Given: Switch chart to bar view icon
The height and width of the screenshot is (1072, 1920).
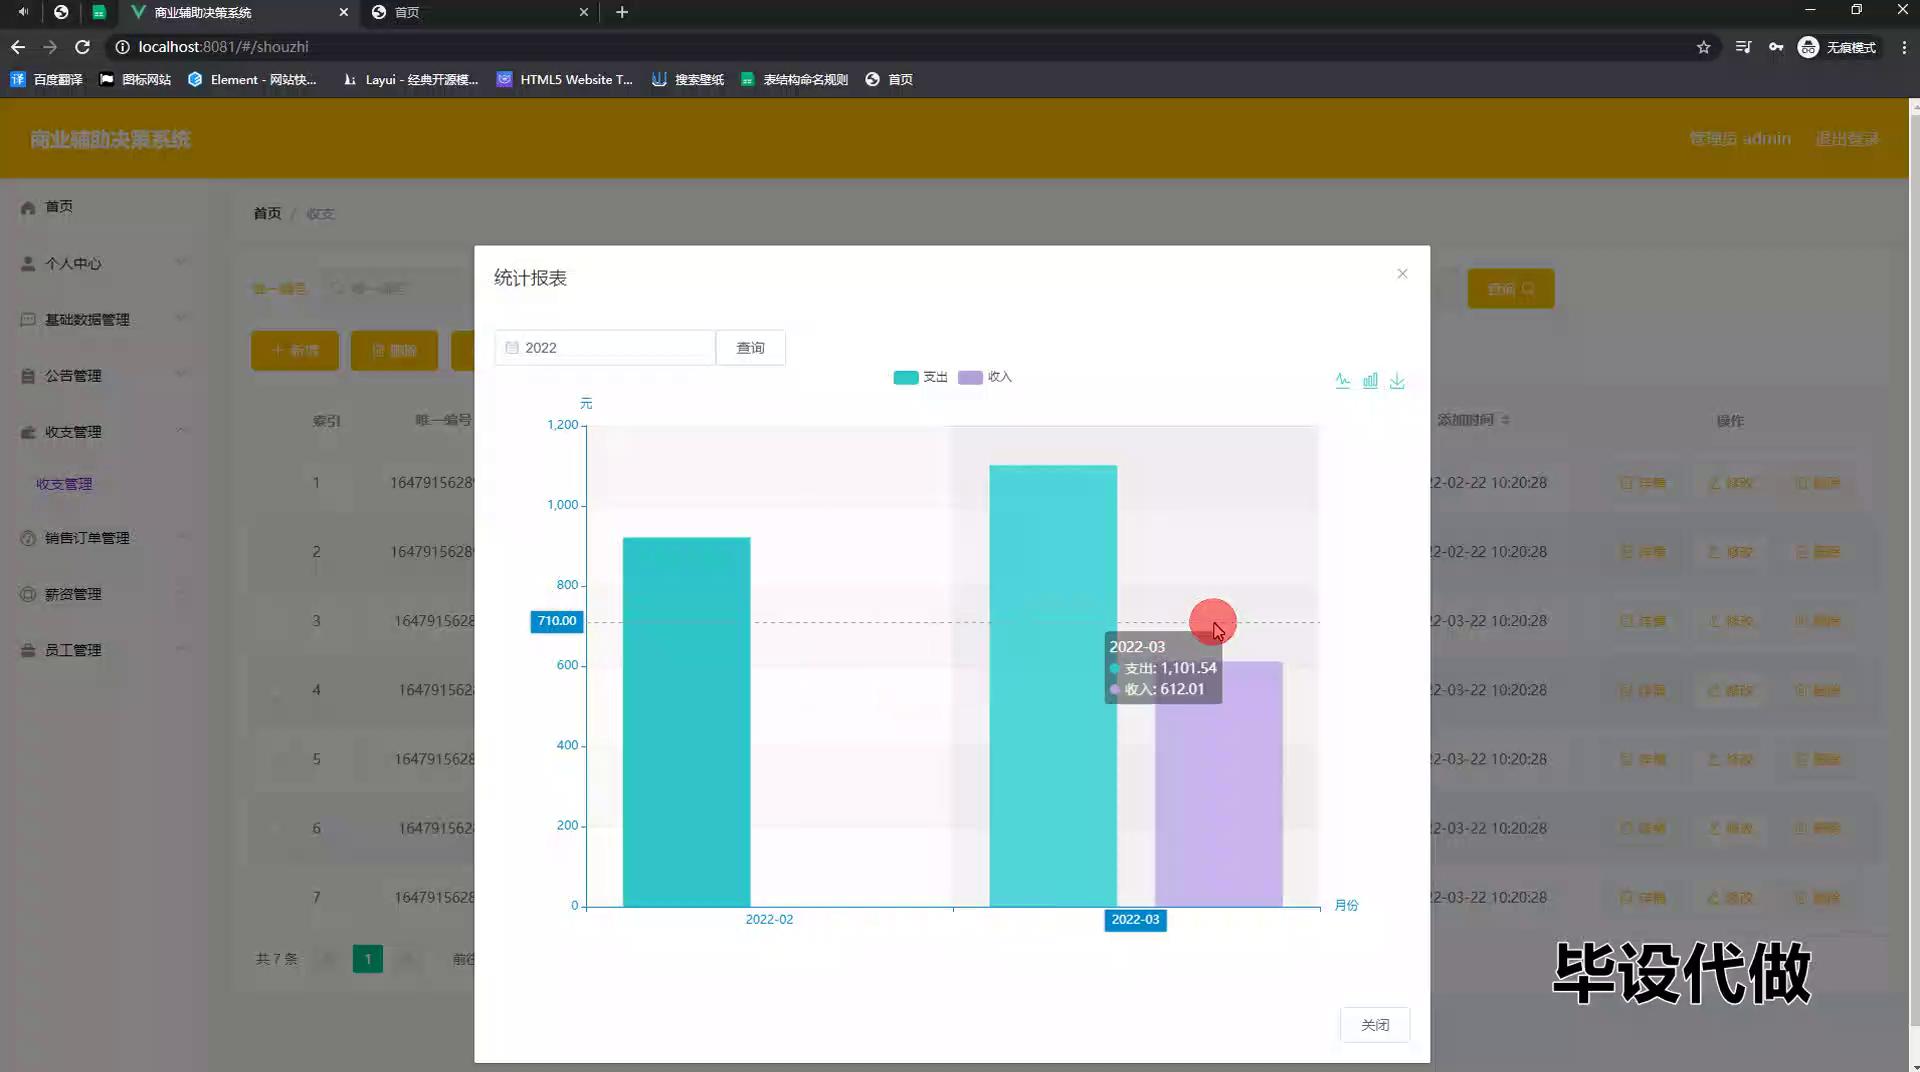Looking at the screenshot, I should pyautogui.click(x=1370, y=381).
